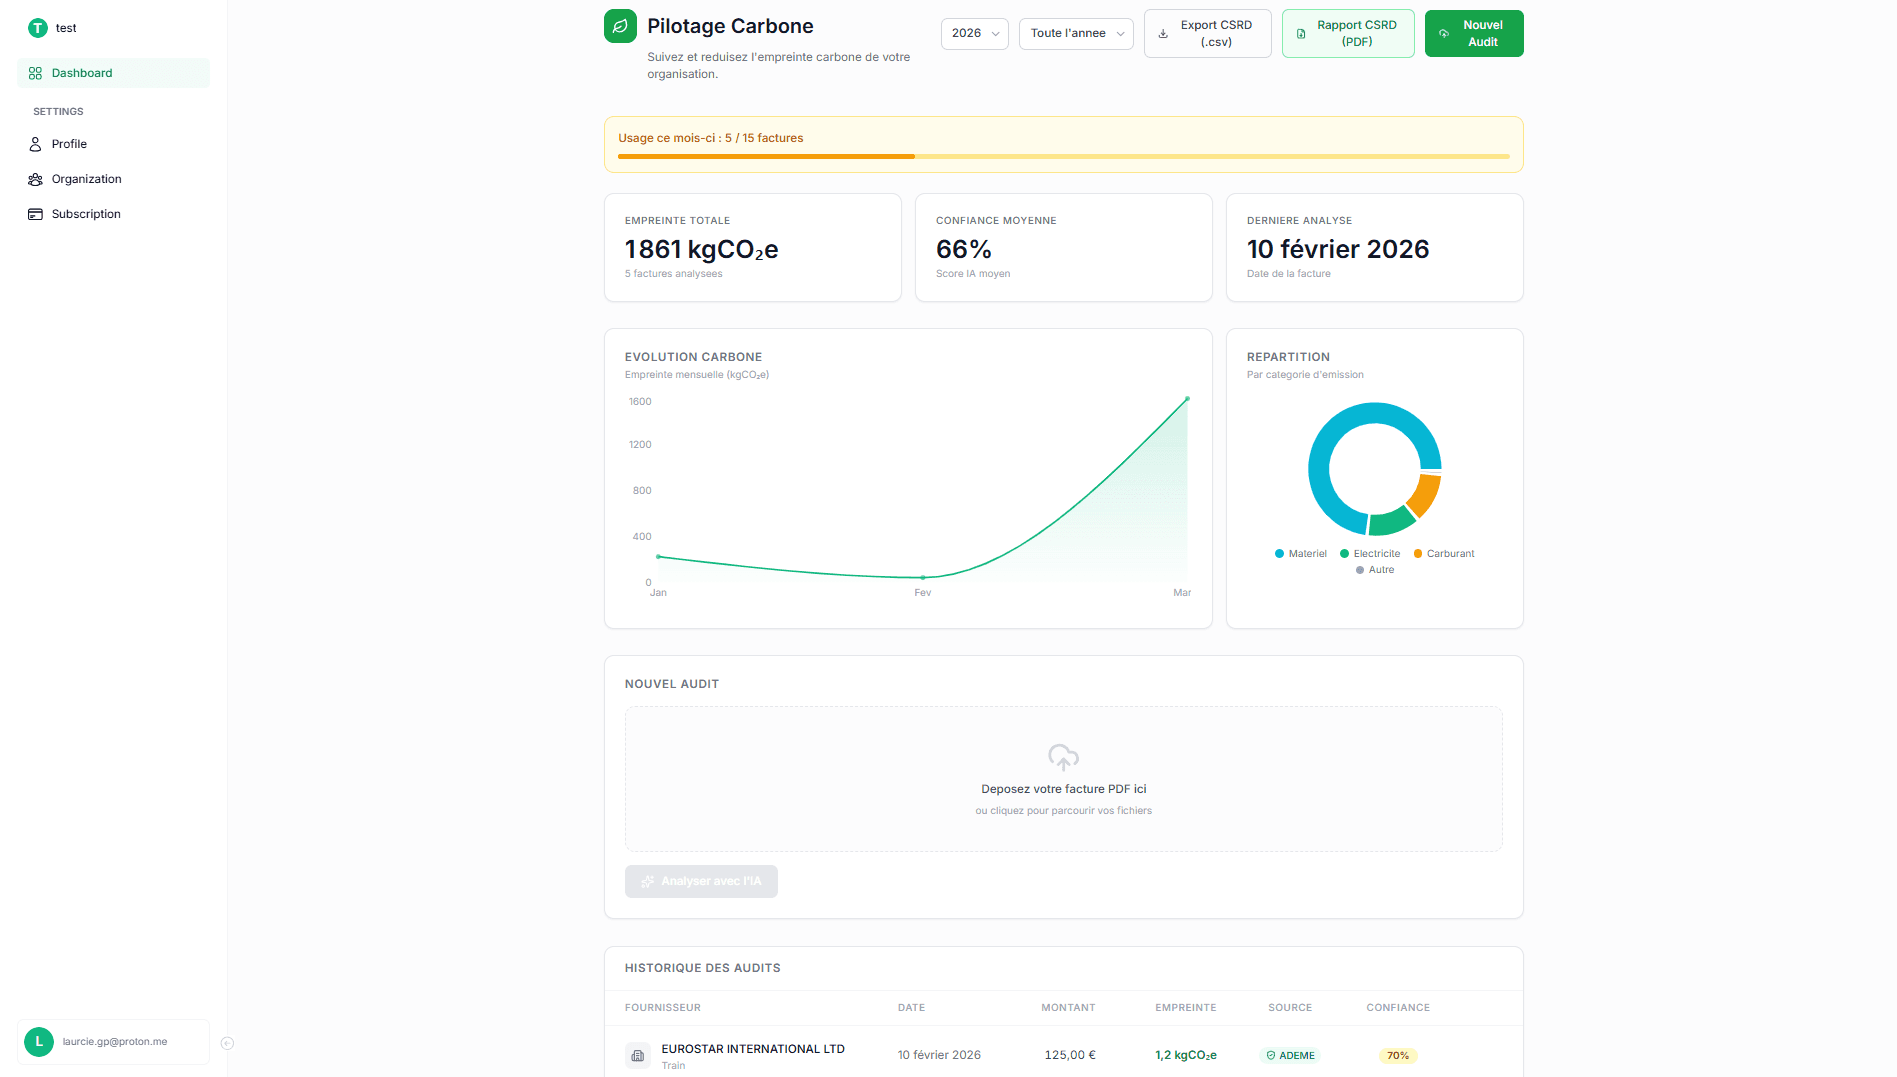The height and width of the screenshot is (1077, 1897).
Task: Click the cloud upload icon
Action: [1063, 757]
